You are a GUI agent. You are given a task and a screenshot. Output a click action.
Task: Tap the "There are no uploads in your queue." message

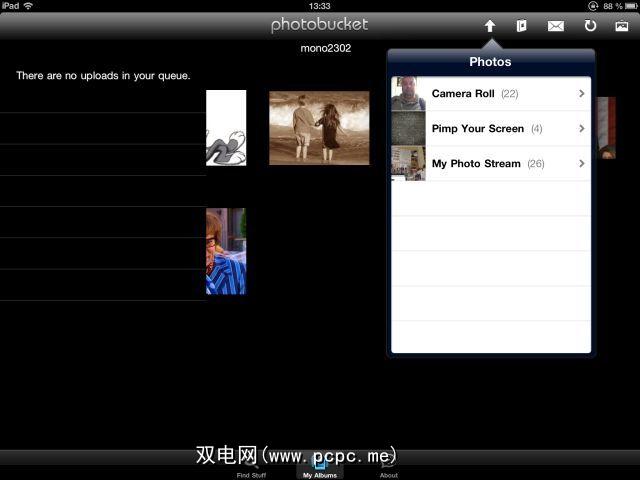click(x=103, y=76)
